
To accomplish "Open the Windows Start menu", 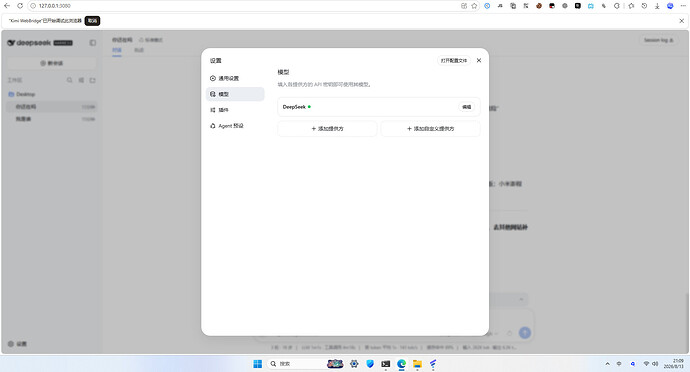I will click(258, 364).
